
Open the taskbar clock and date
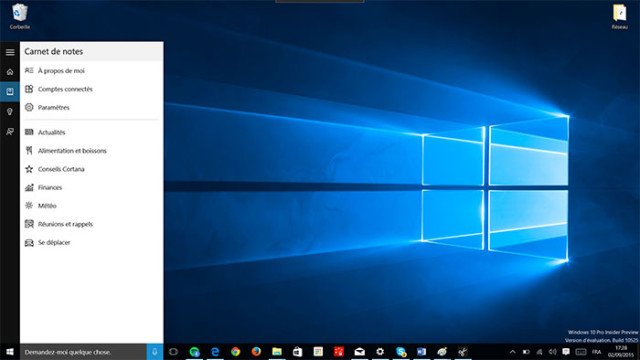pyautogui.click(x=621, y=352)
